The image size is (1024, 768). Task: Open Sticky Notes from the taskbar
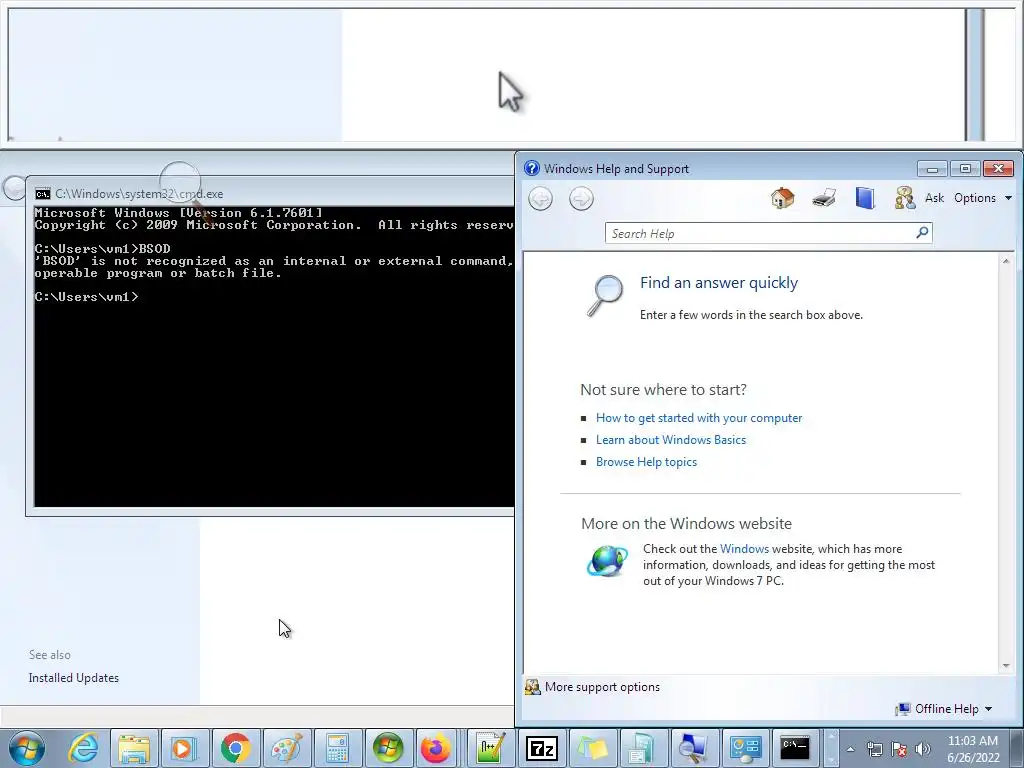[x=592, y=748]
